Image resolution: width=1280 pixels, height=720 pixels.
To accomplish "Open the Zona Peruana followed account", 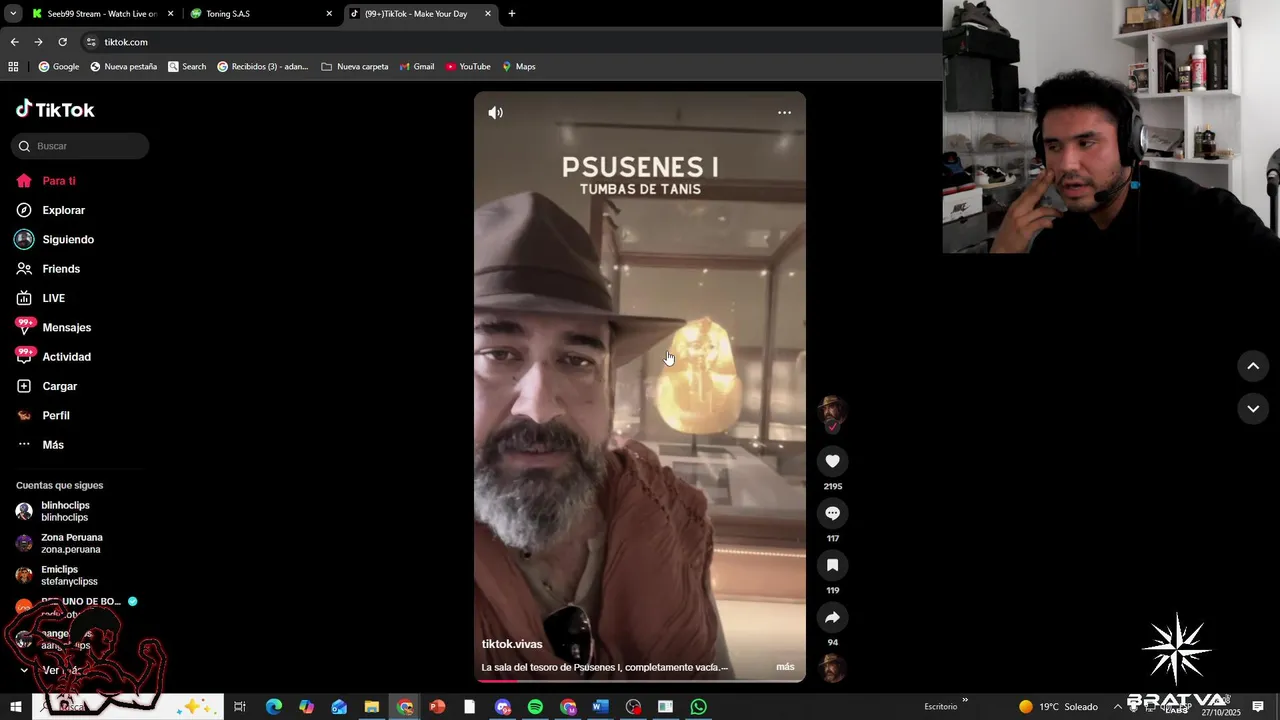I will click(x=70, y=543).
